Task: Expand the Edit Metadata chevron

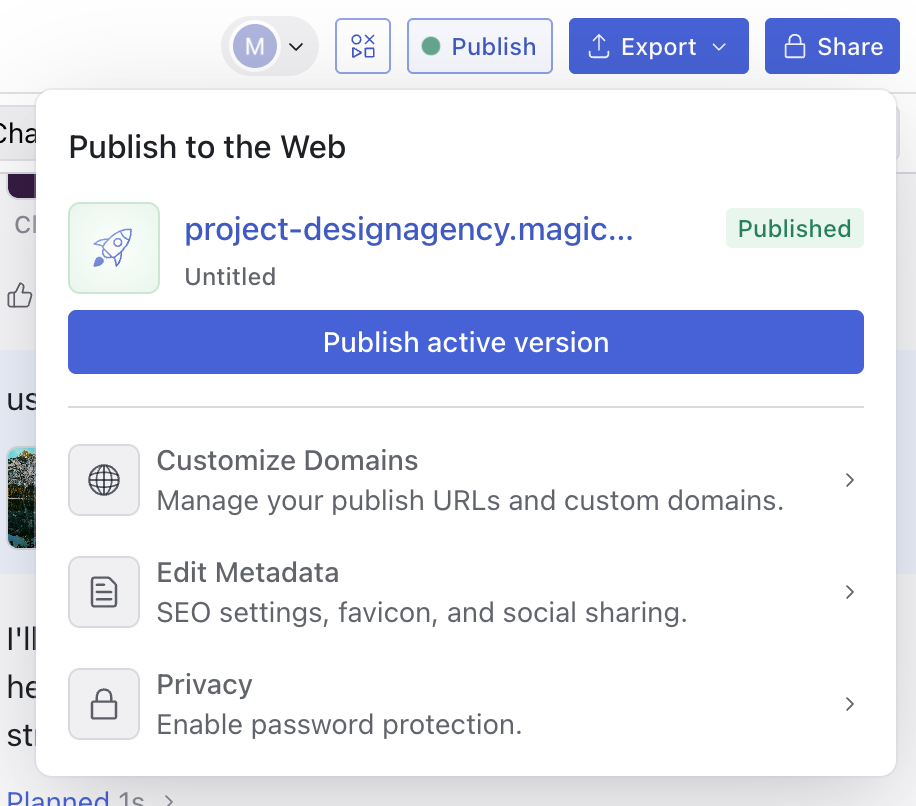Action: click(x=850, y=592)
